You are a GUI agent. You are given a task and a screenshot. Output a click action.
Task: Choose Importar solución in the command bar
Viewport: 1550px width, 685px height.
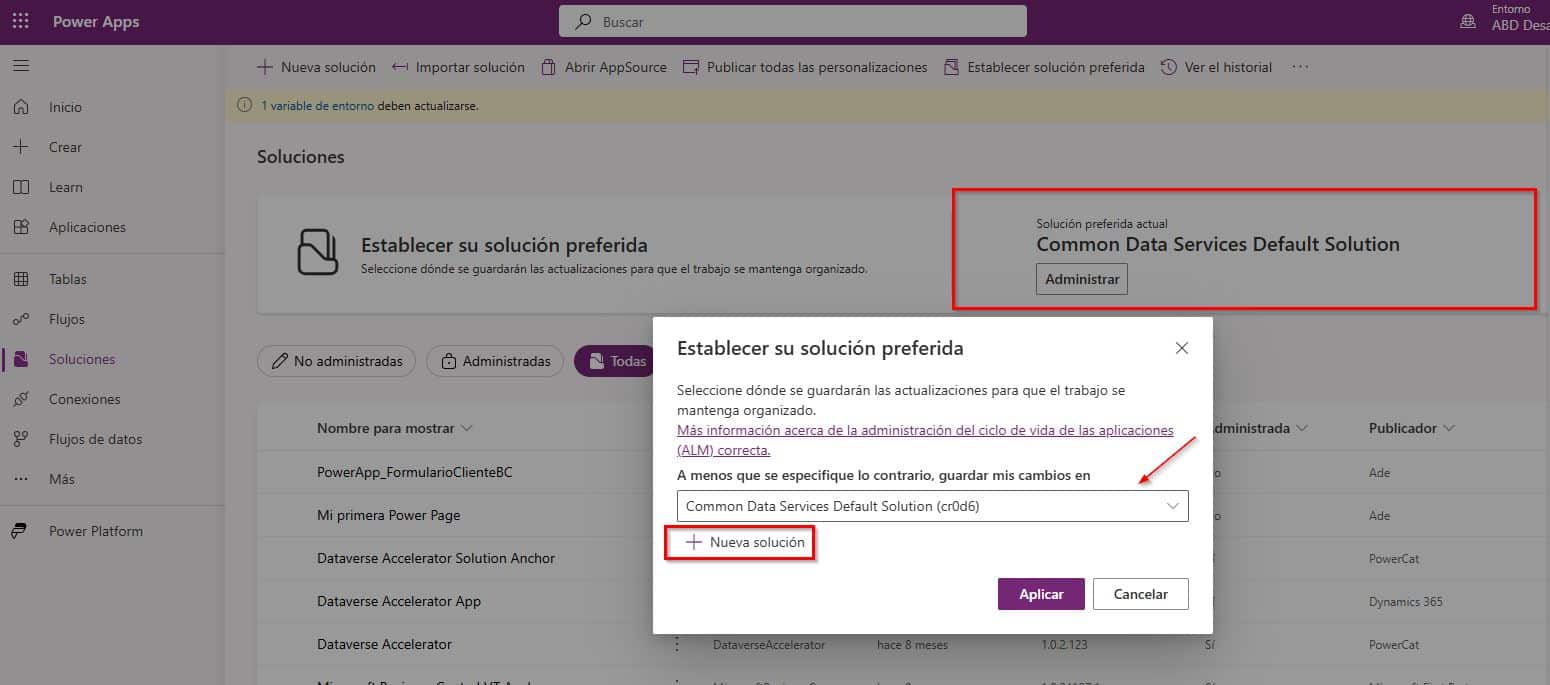tap(458, 67)
